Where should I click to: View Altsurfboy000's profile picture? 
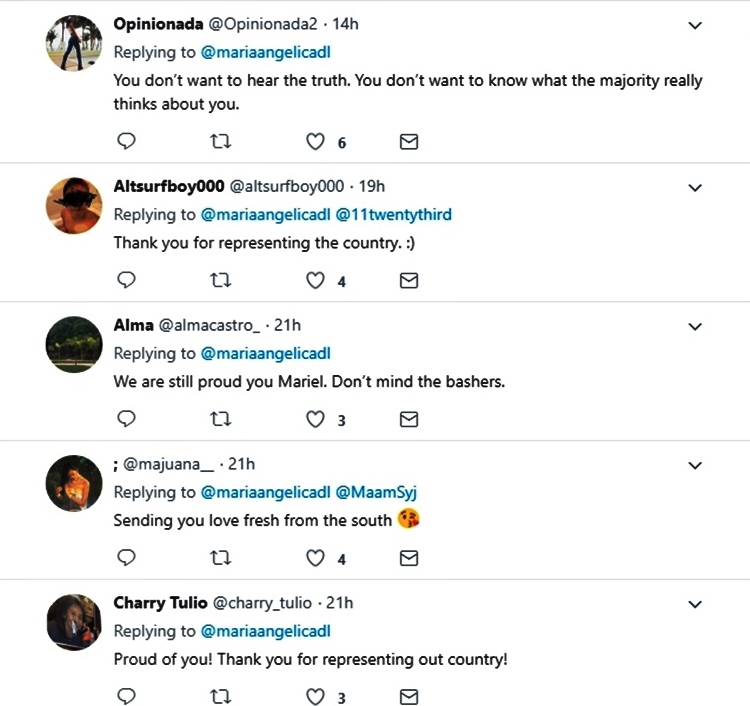tap(76, 207)
